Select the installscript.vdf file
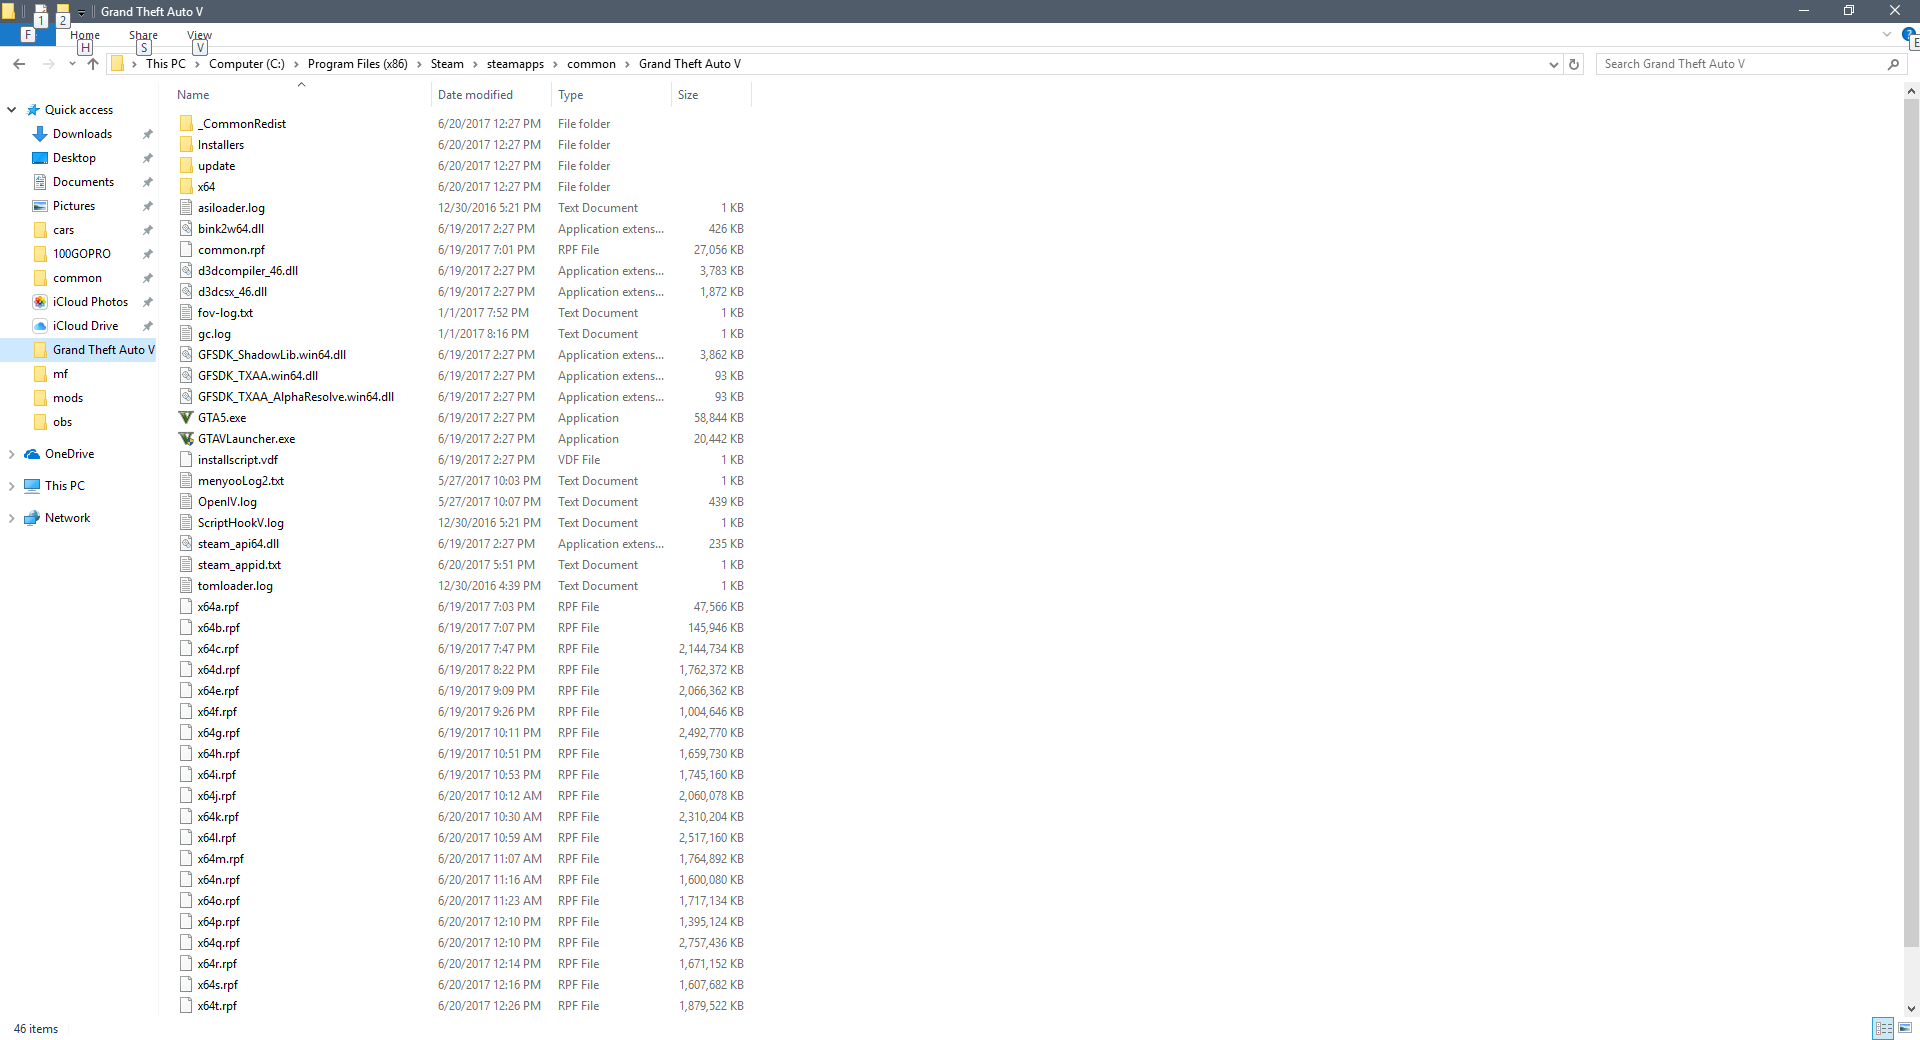This screenshot has width=1920, height=1040. [237, 460]
